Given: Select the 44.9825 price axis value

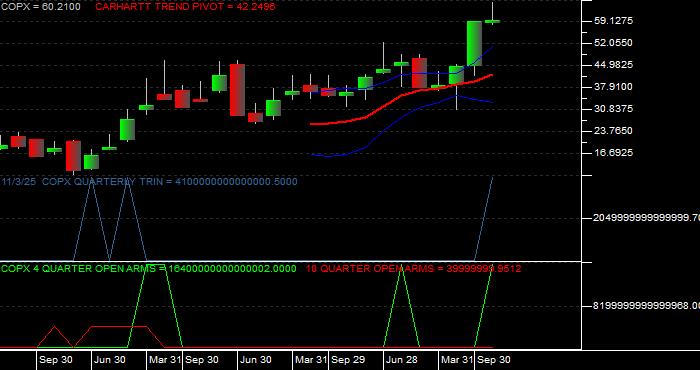Looking at the screenshot, I should pos(613,65).
